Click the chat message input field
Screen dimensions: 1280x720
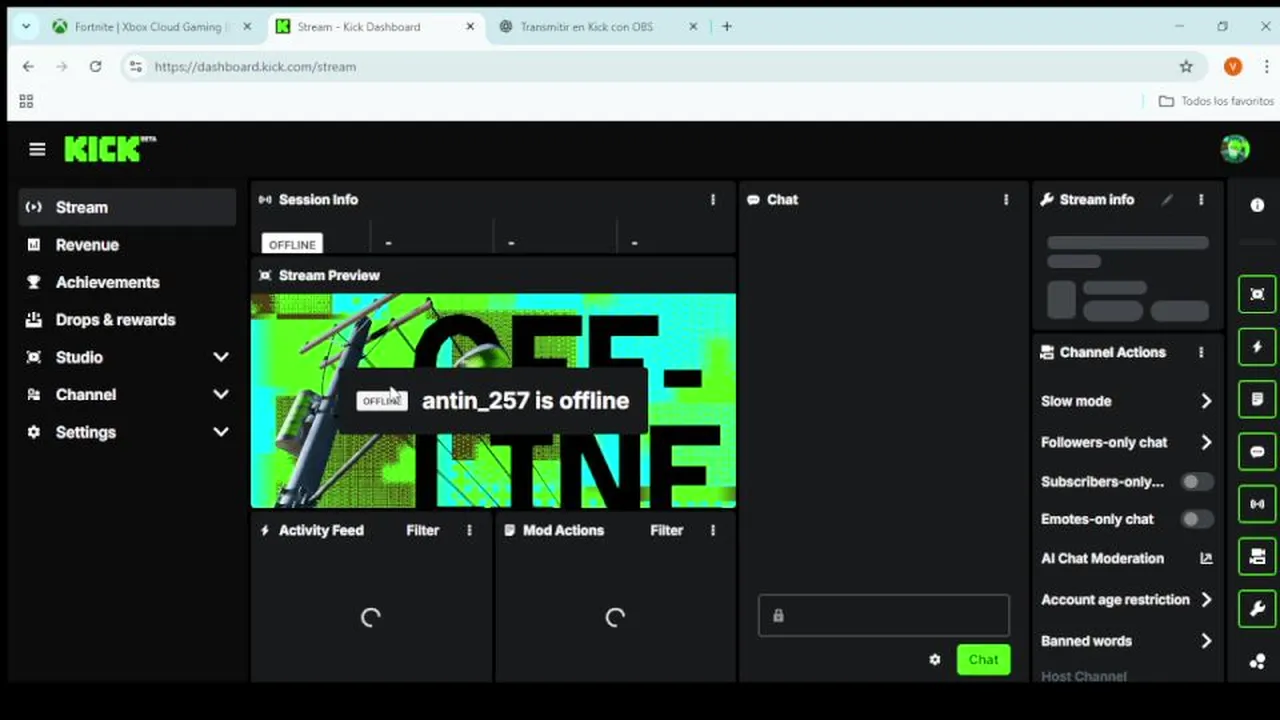pos(884,616)
